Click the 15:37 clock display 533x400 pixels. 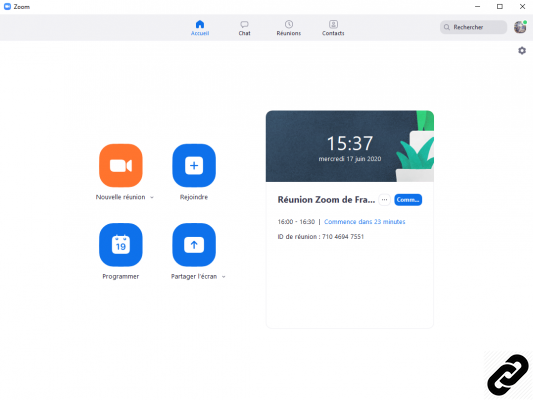[x=350, y=143]
